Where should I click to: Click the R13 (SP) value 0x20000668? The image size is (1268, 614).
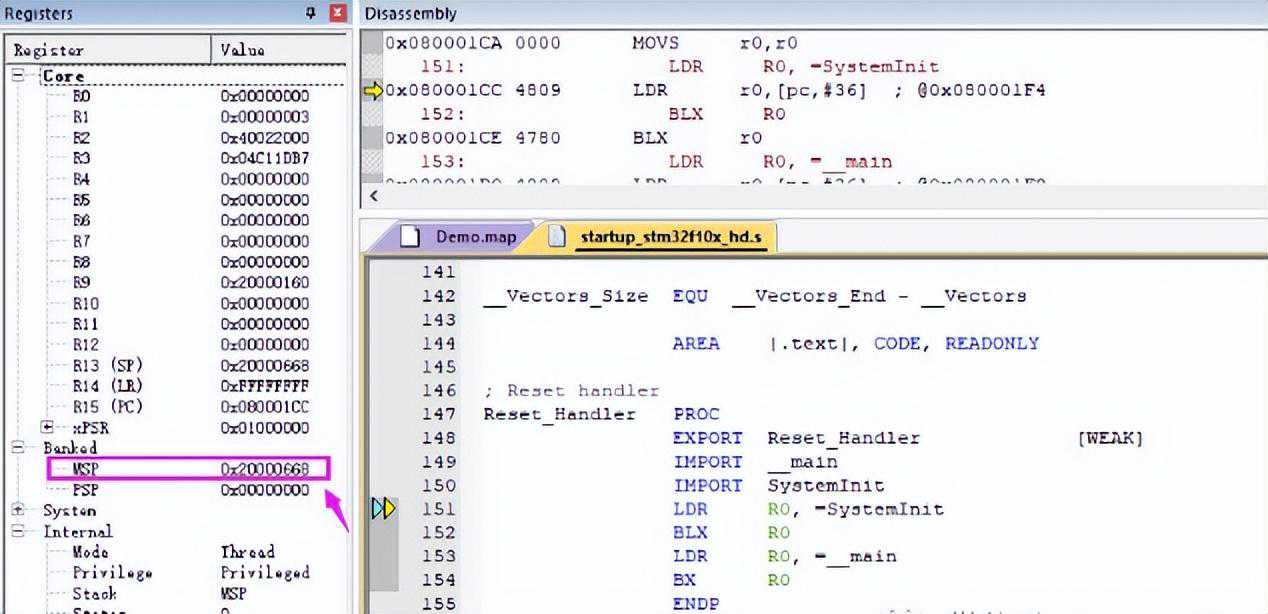pos(264,365)
